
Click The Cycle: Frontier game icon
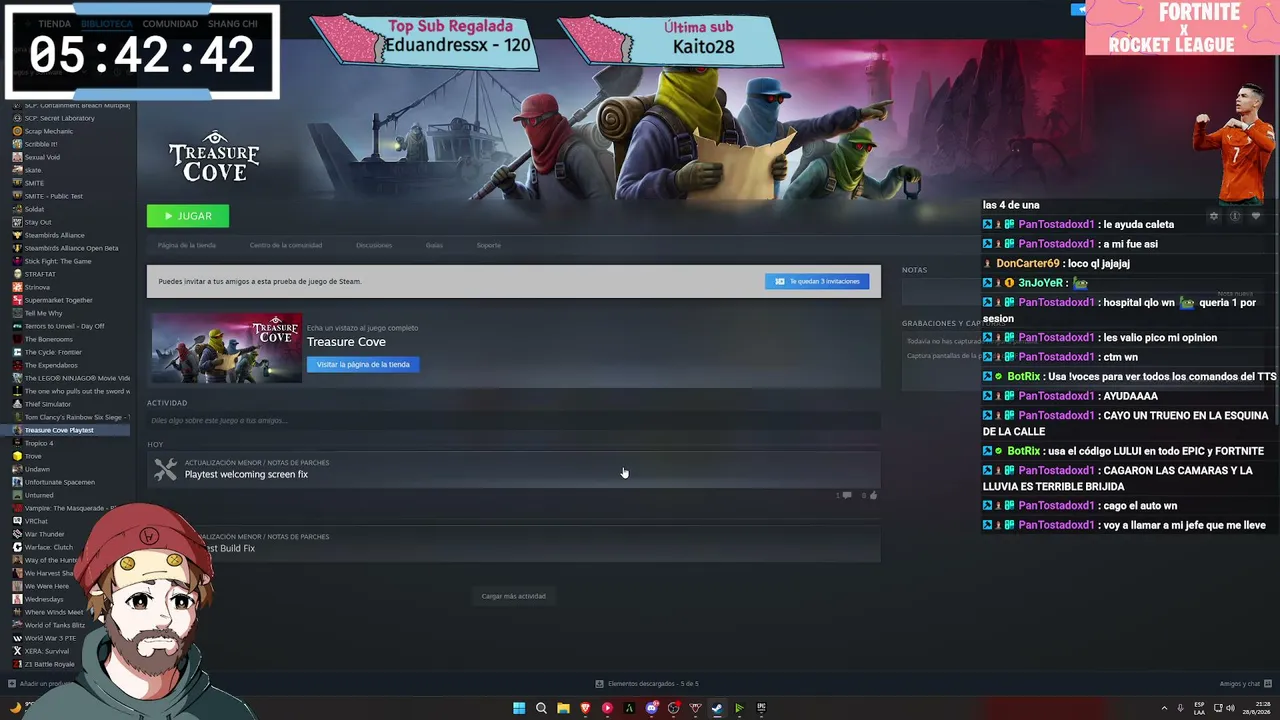coord(17,352)
